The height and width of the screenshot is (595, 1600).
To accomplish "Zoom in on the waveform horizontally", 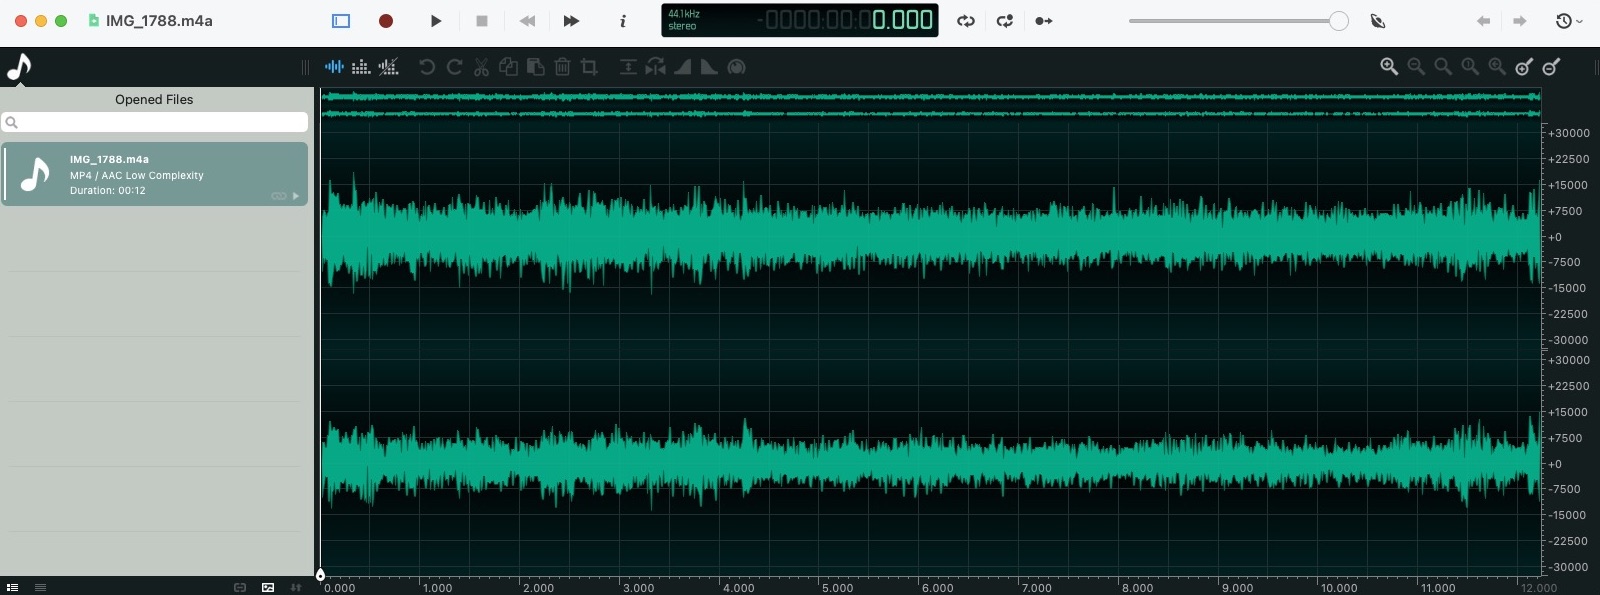I will click(x=1389, y=67).
